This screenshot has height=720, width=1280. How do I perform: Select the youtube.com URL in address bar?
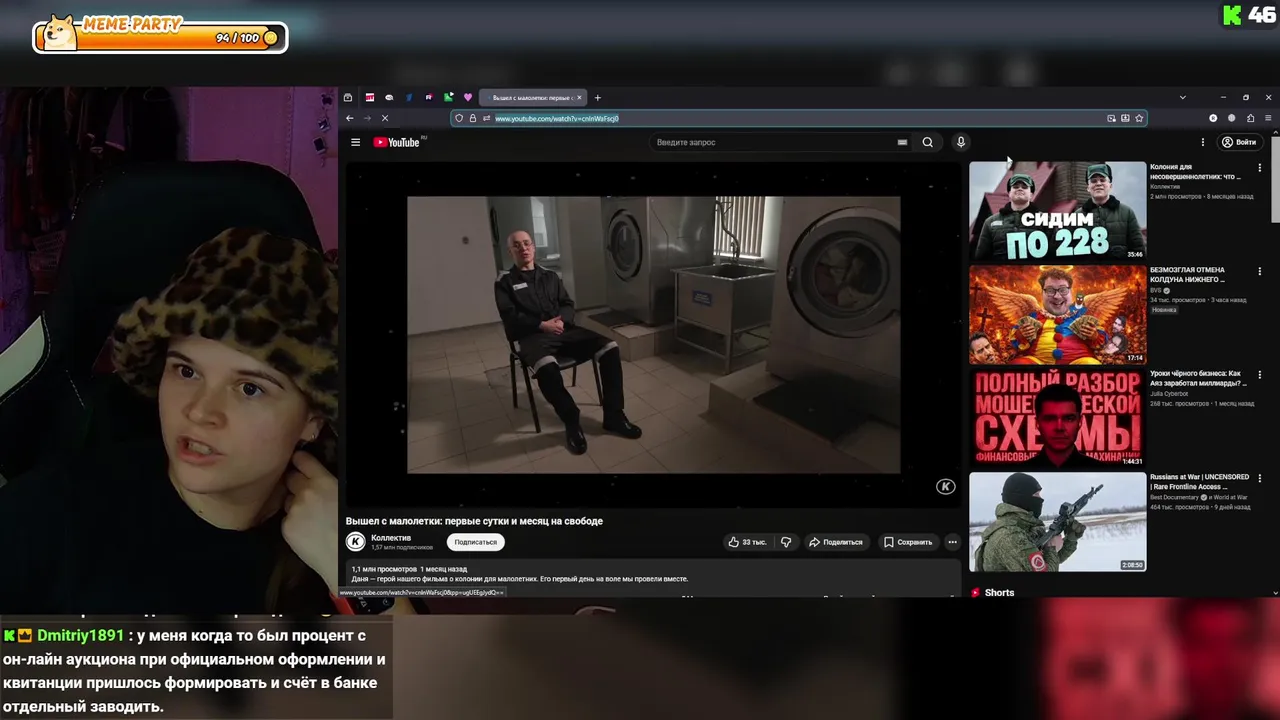pyautogui.click(x=557, y=118)
